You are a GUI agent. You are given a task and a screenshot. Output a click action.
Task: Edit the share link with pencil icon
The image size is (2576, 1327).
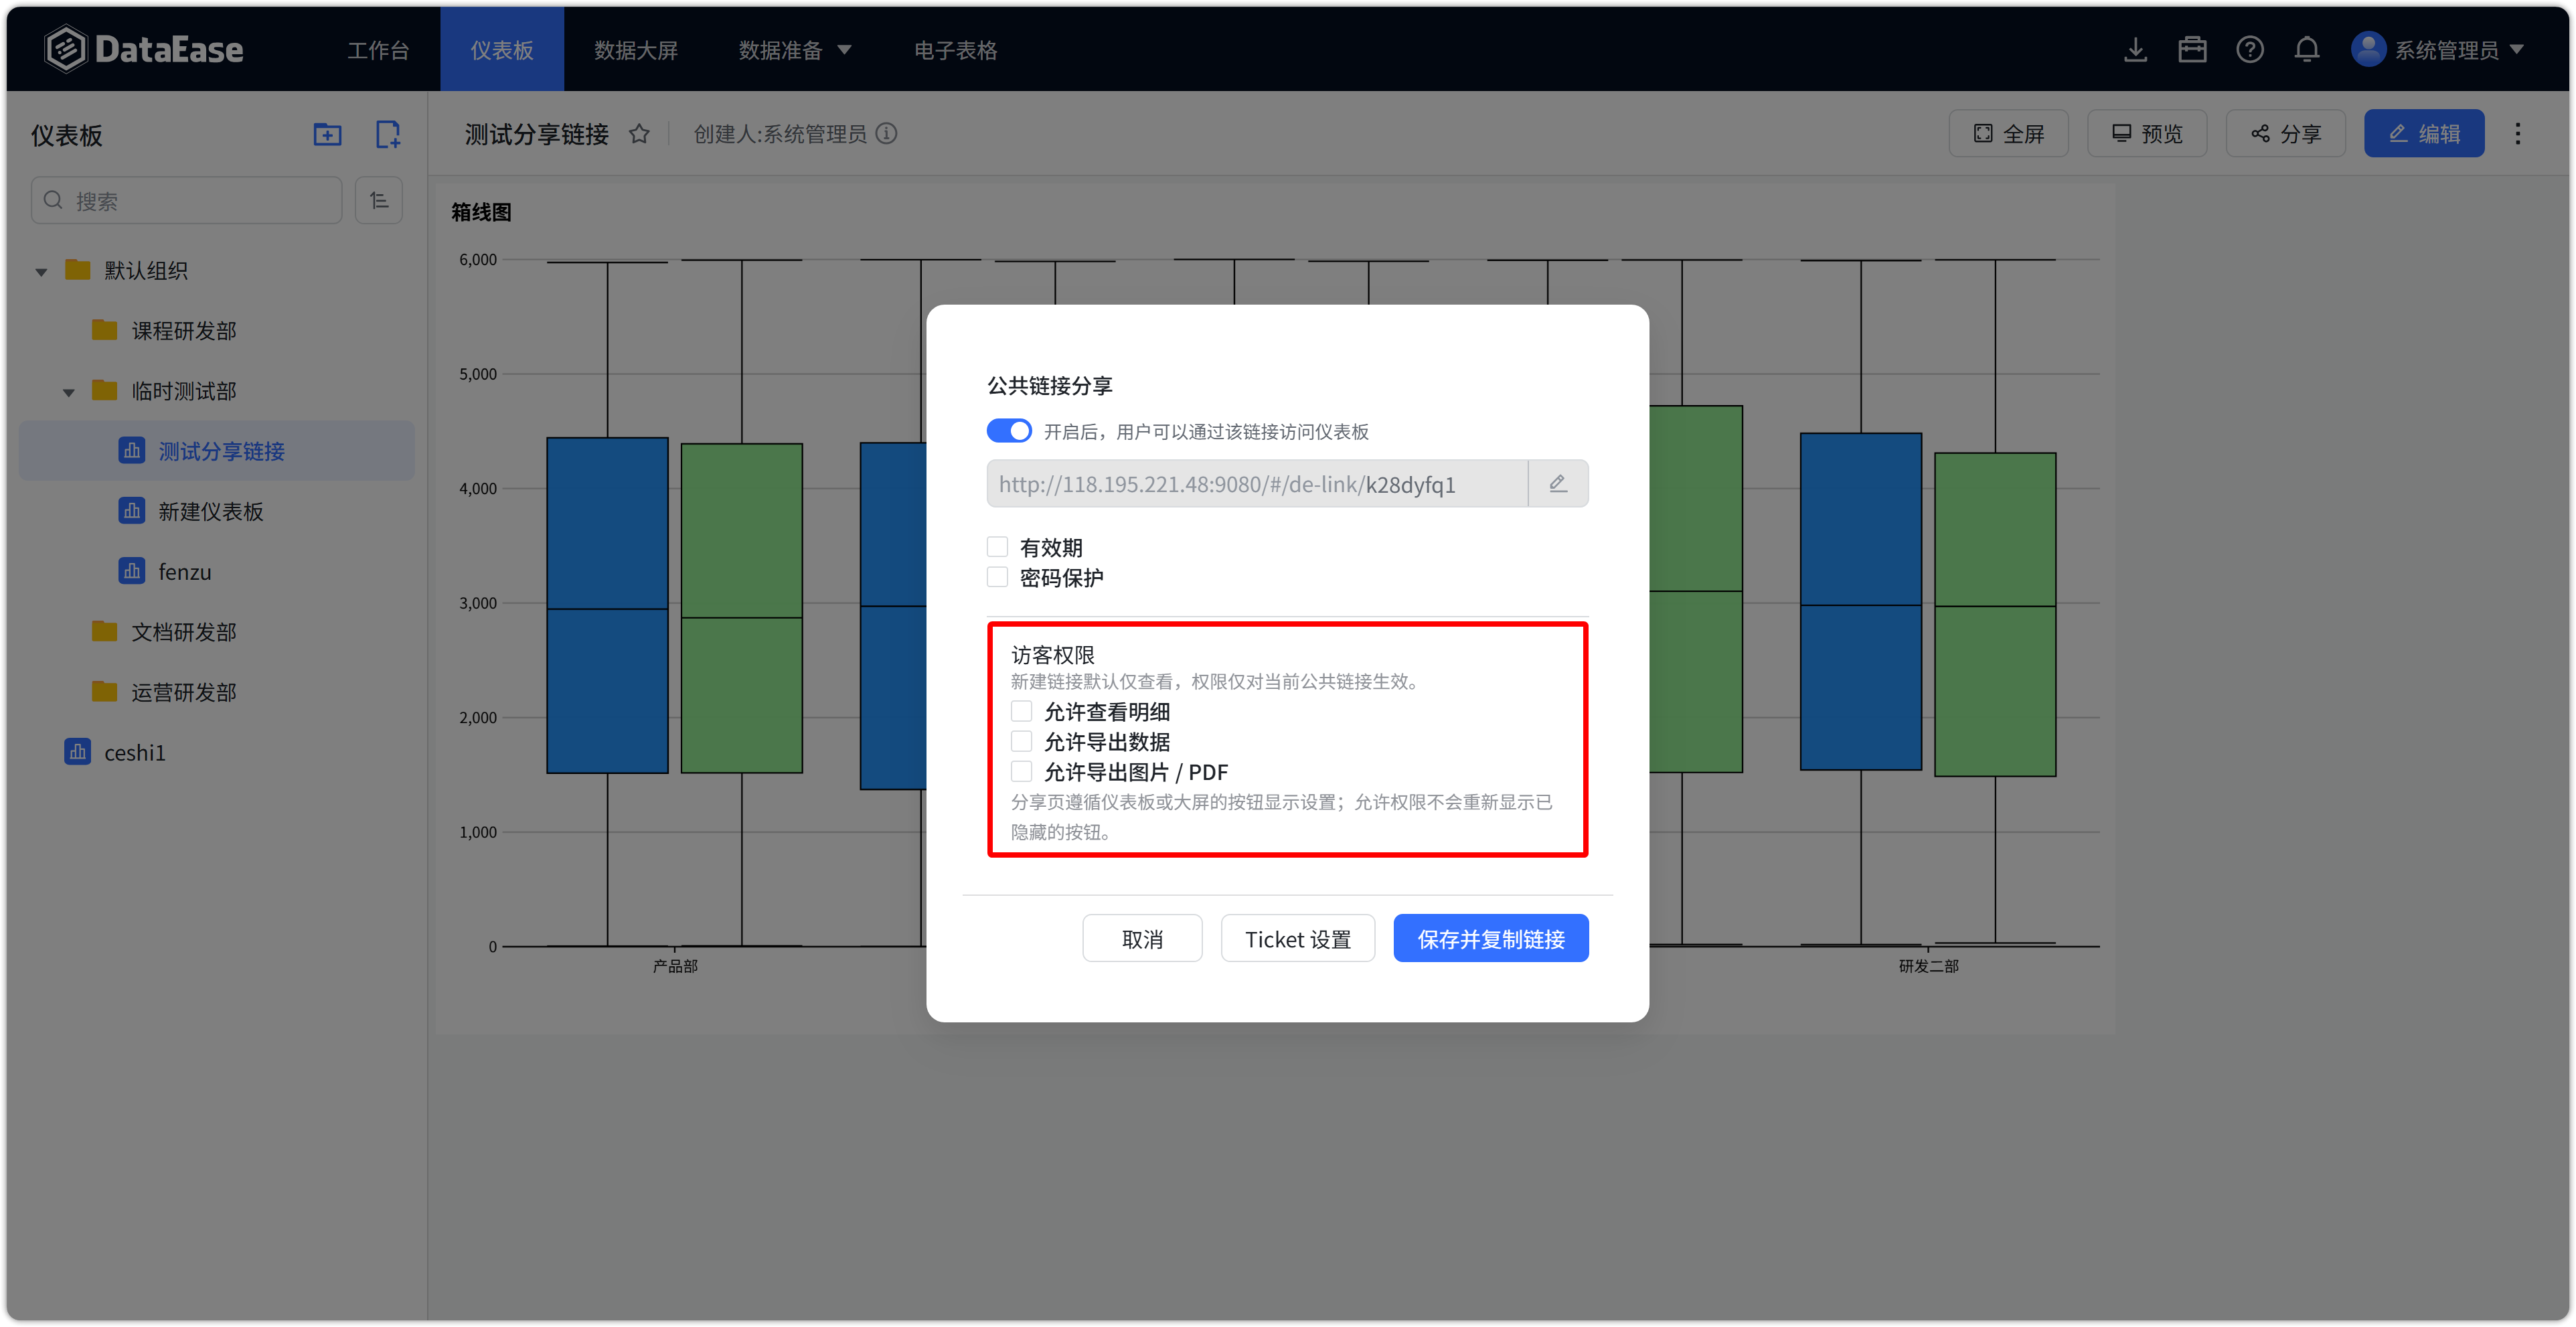[x=1558, y=484]
